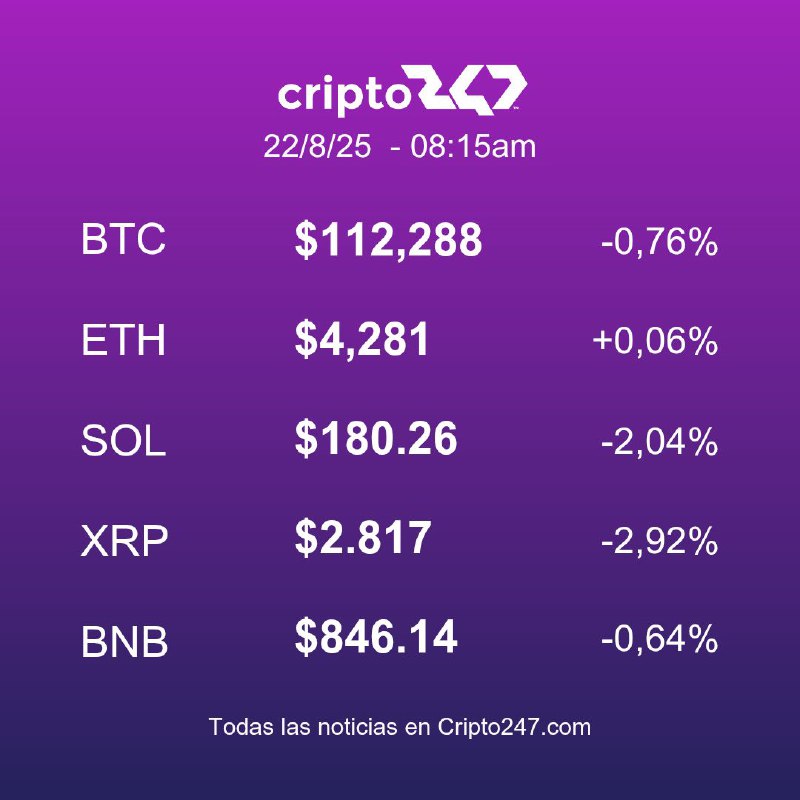Viewport: 800px width, 800px height.
Task: Click the 08:15am timestamp
Action: tap(473, 146)
